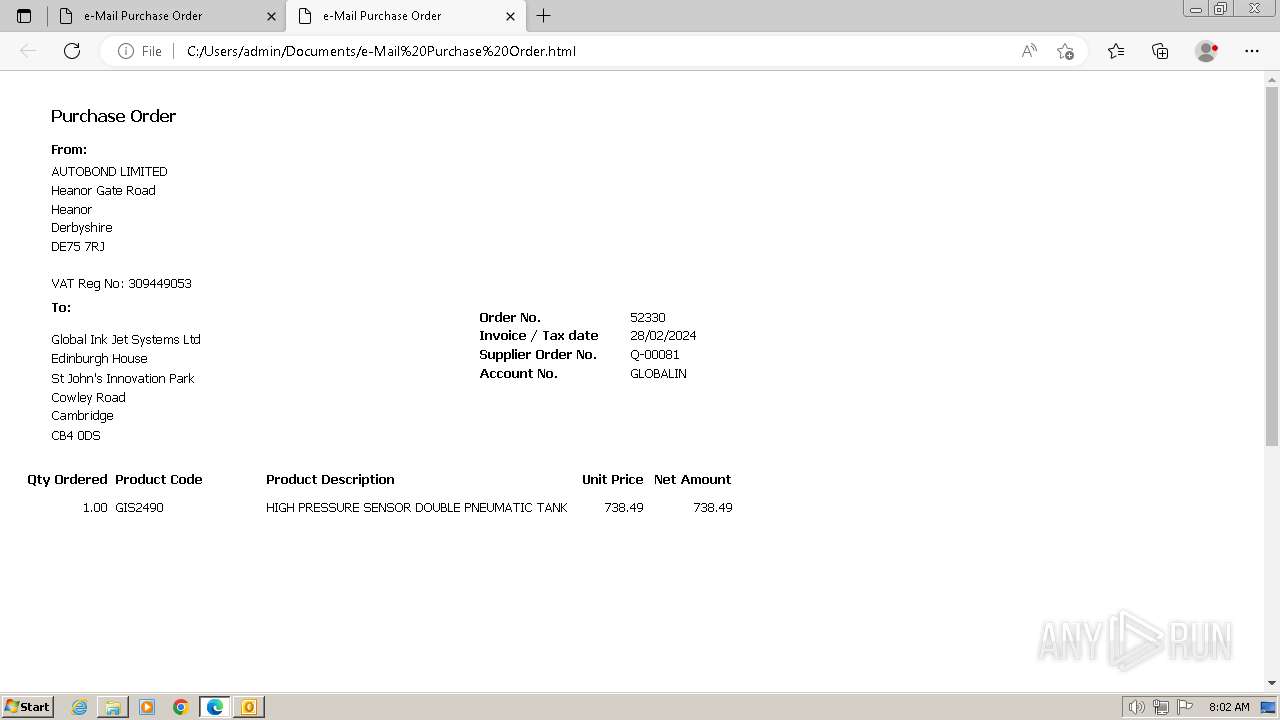Click St John's Innovation Park line
1280x720 pixels.
click(123, 378)
